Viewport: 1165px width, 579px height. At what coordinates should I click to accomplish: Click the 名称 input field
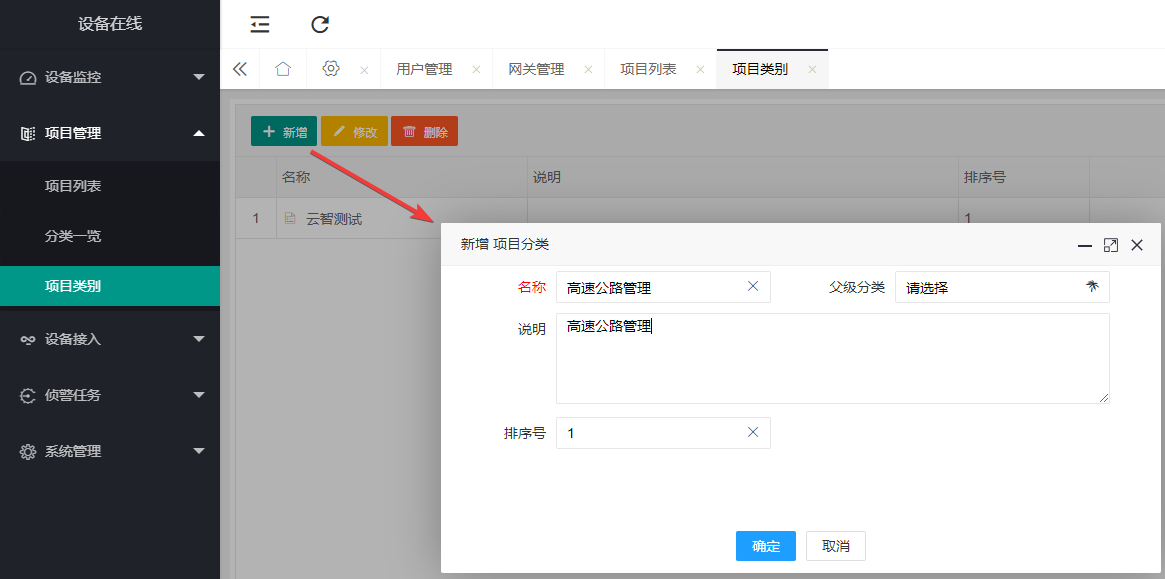point(663,287)
